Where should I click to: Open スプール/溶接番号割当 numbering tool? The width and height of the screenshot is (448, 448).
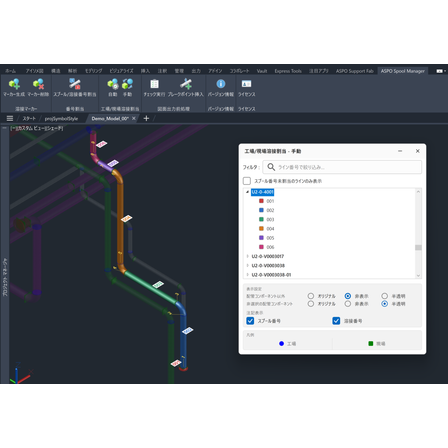point(75,84)
